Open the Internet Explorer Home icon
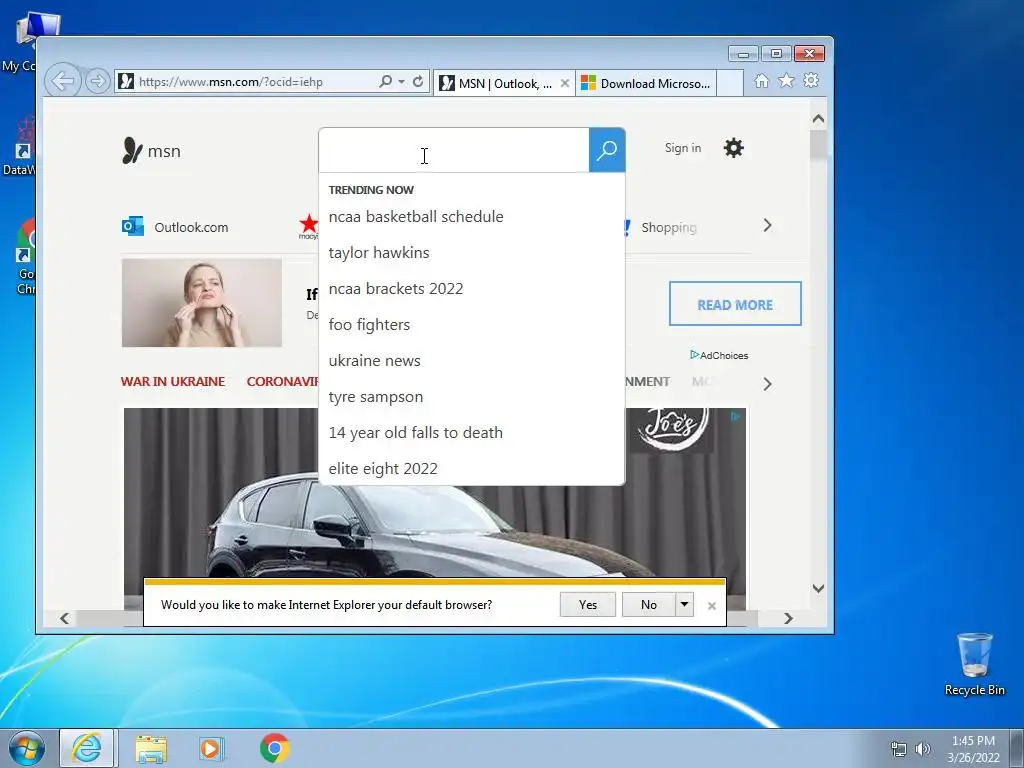Screen dimensions: 1024x768 [761, 80]
